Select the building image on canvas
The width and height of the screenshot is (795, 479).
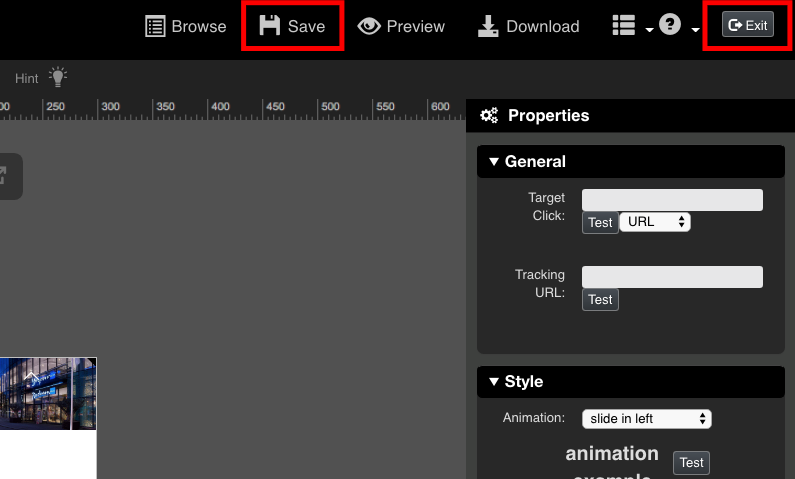click(x=47, y=394)
